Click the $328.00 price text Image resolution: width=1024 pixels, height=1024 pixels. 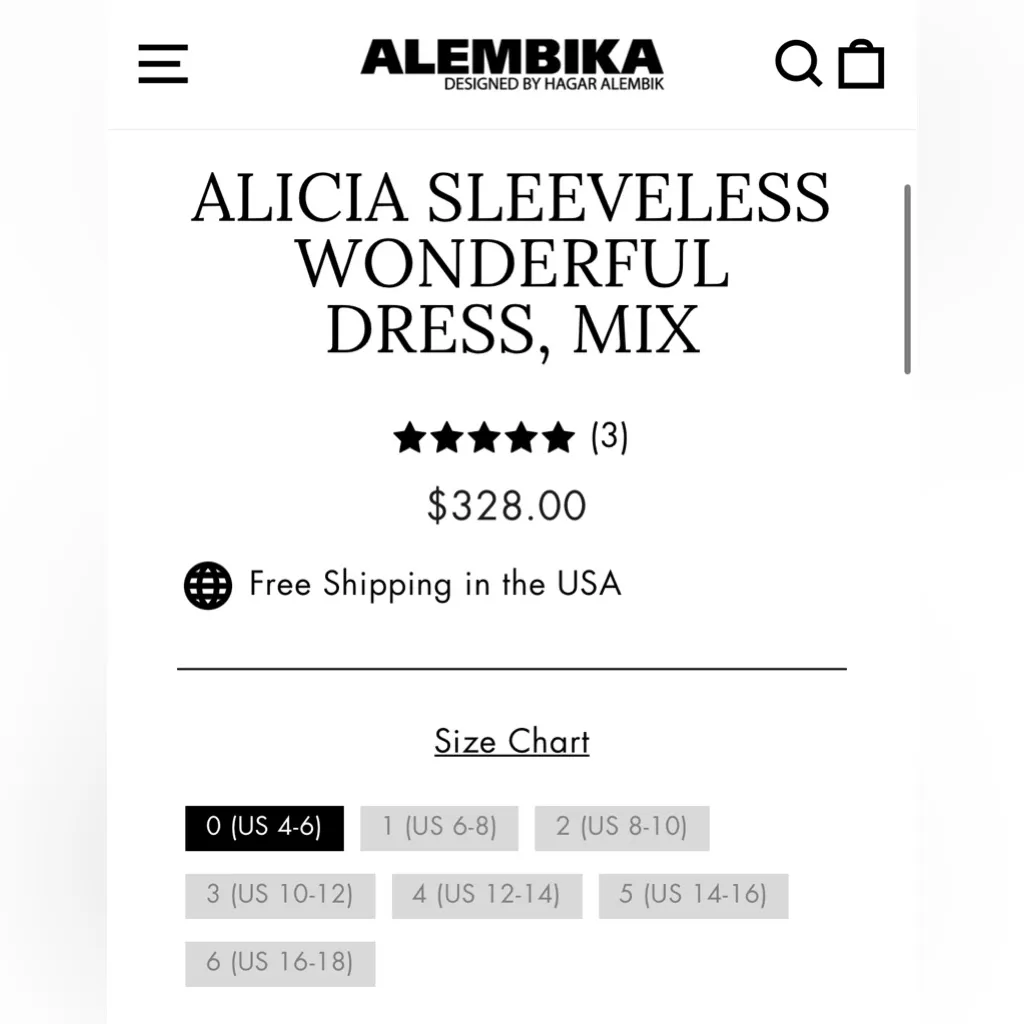(x=506, y=505)
